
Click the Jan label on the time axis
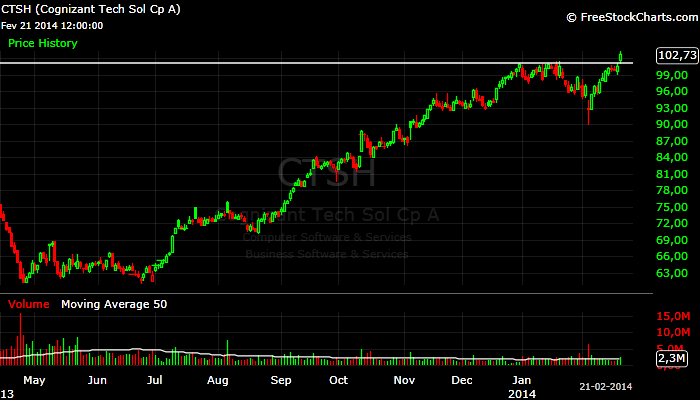pyautogui.click(x=521, y=380)
